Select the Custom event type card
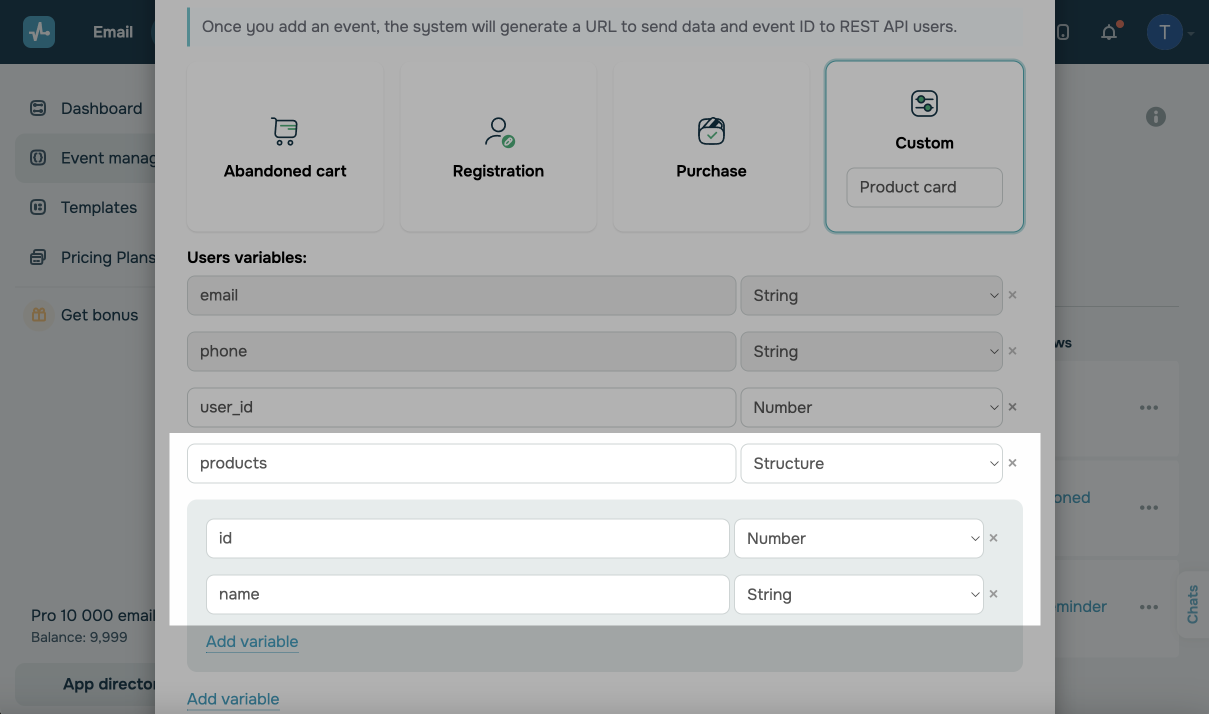 pyautogui.click(x=924, y=120)
